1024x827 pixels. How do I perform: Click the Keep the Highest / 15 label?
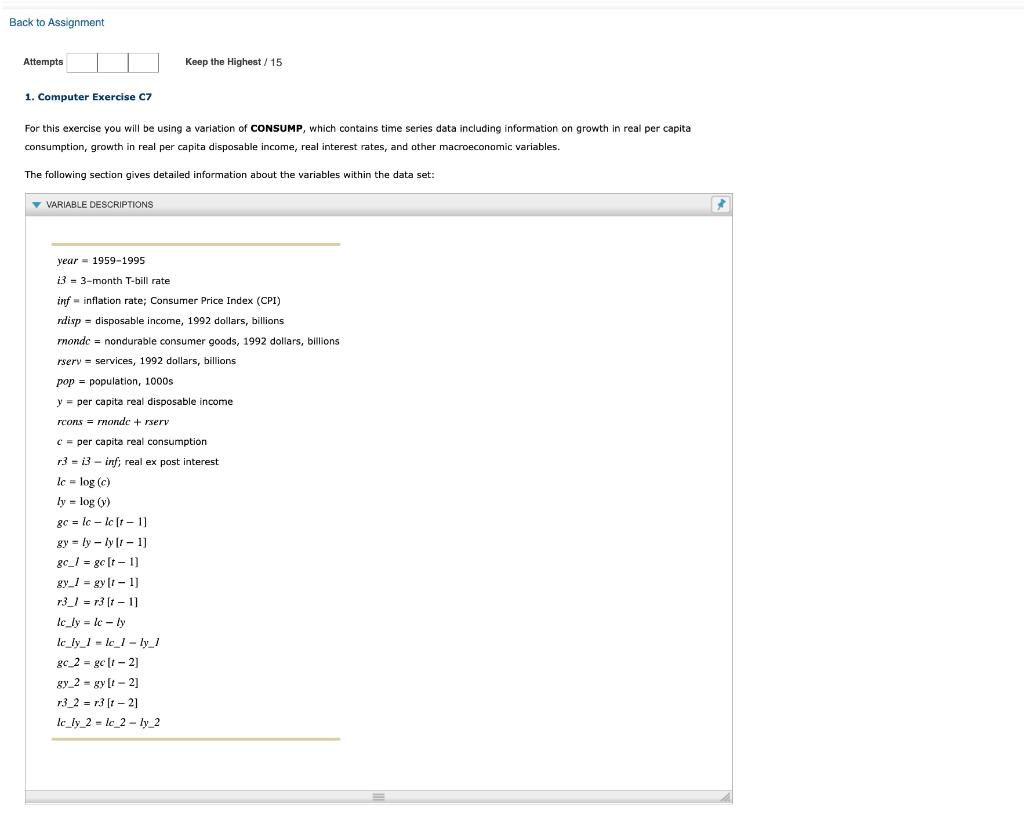click(232, 61)
